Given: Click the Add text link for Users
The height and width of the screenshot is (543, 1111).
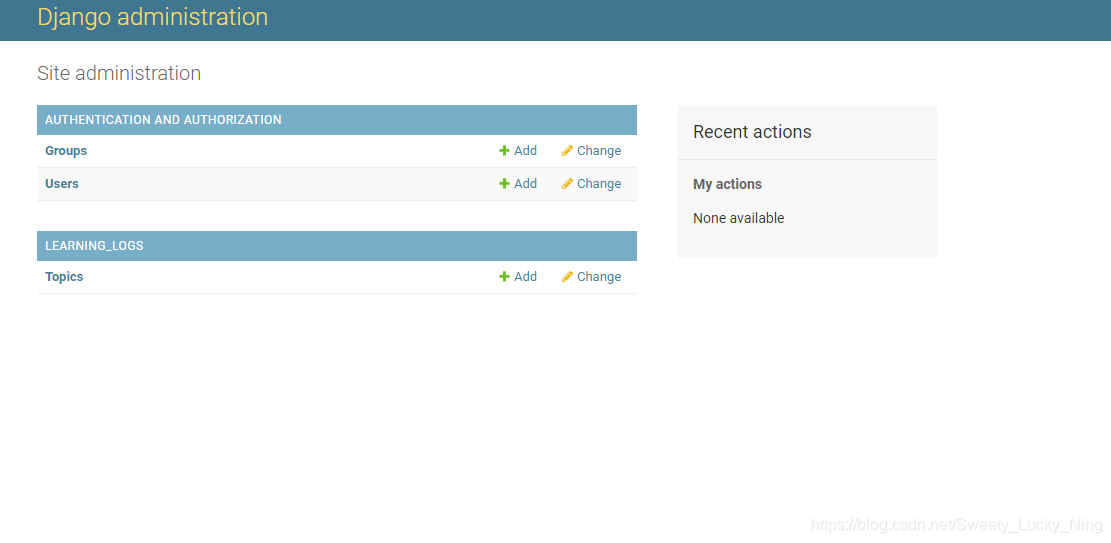Looking at the screenshot, I should (x=526, y=184).
